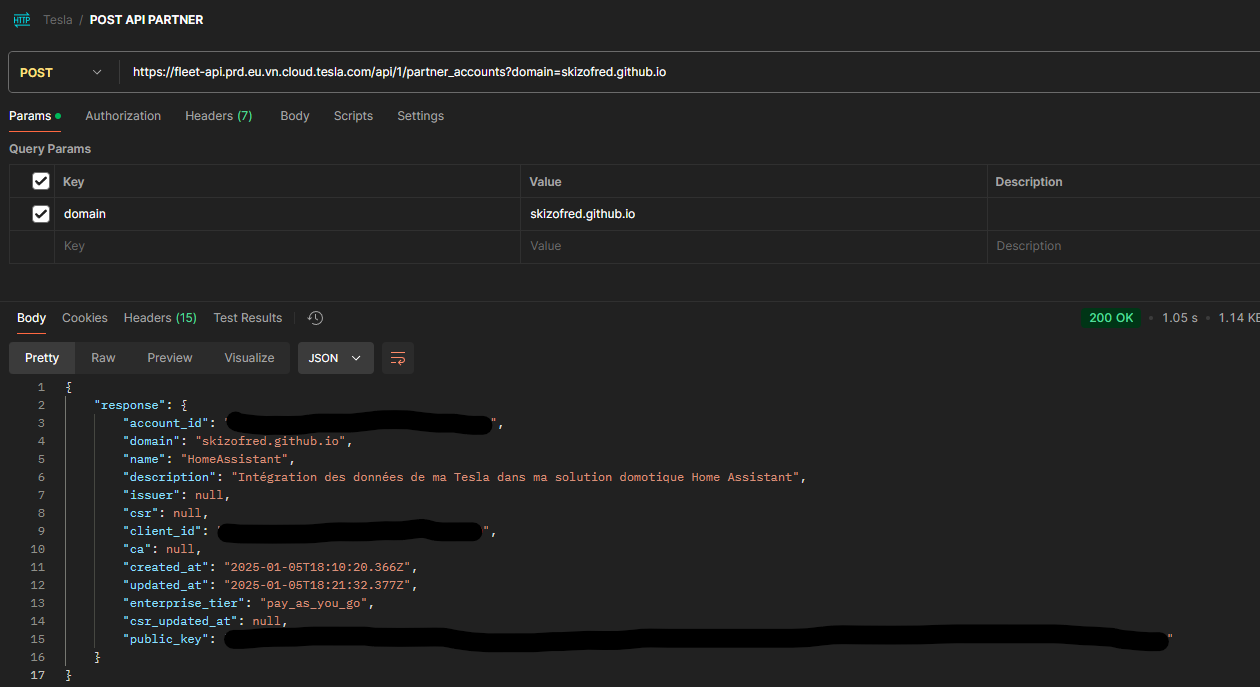
Task: Open the POST method dropdown
Action: click(62, 72)
